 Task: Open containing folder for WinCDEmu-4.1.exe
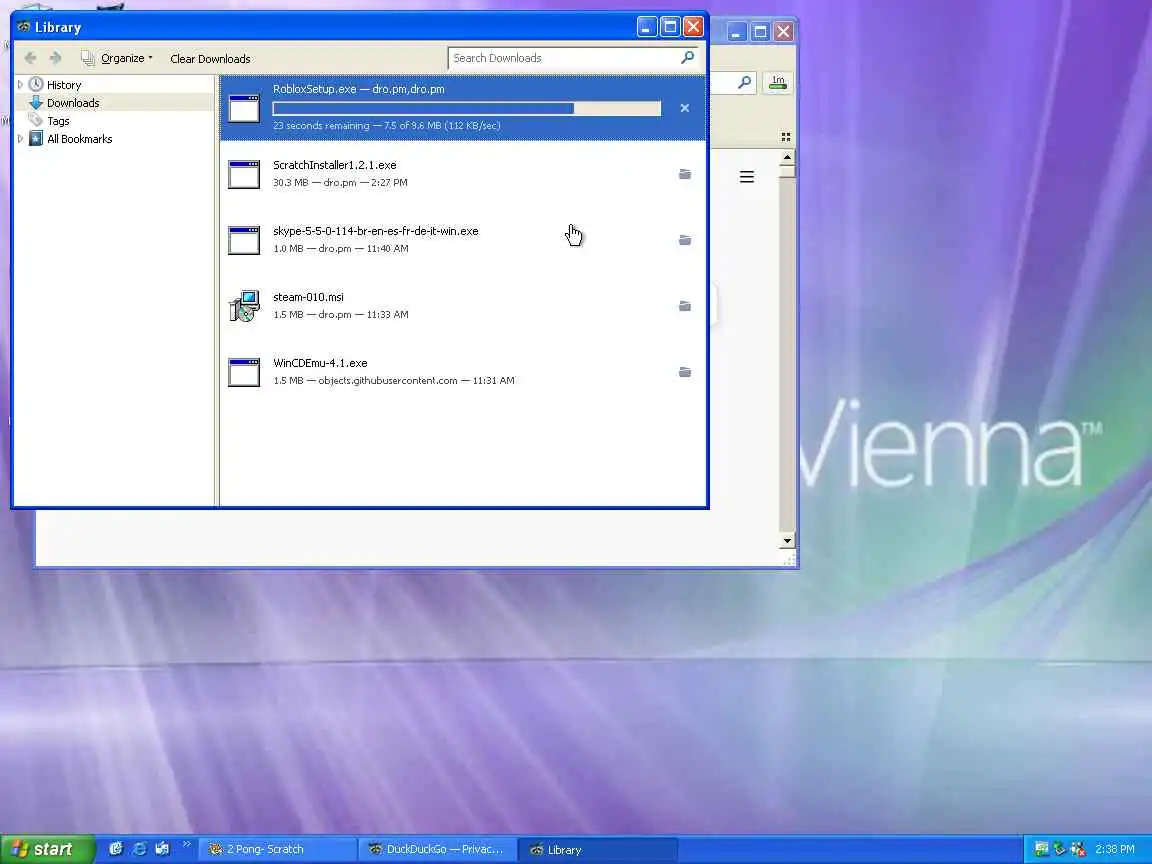coord(685,372)
